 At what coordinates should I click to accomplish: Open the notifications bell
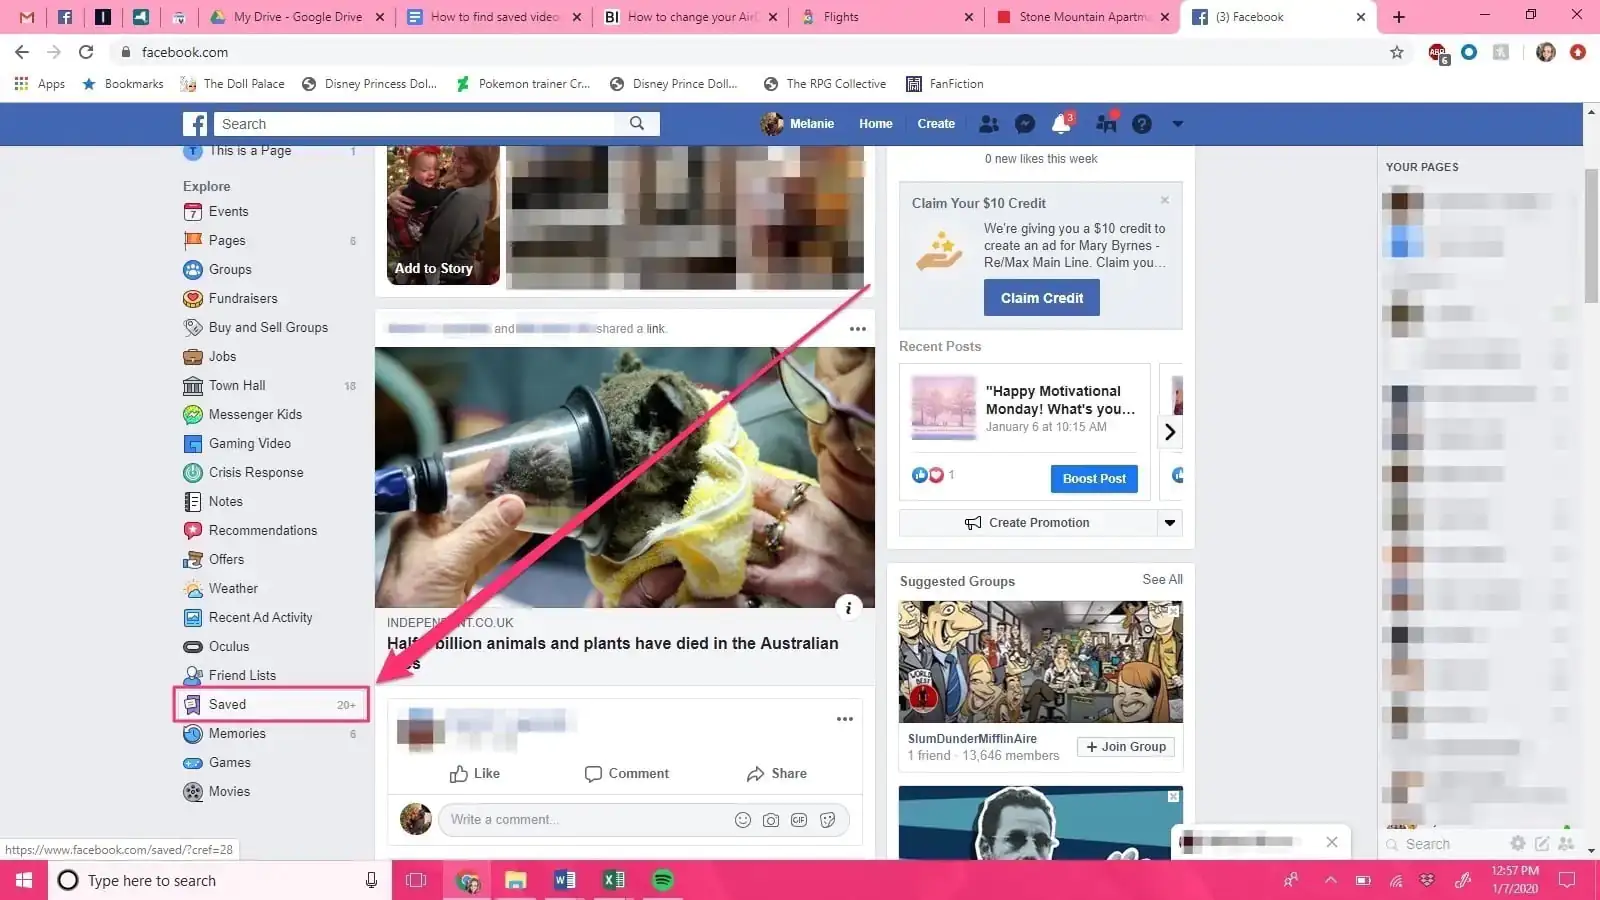(x=1060, y=123)
